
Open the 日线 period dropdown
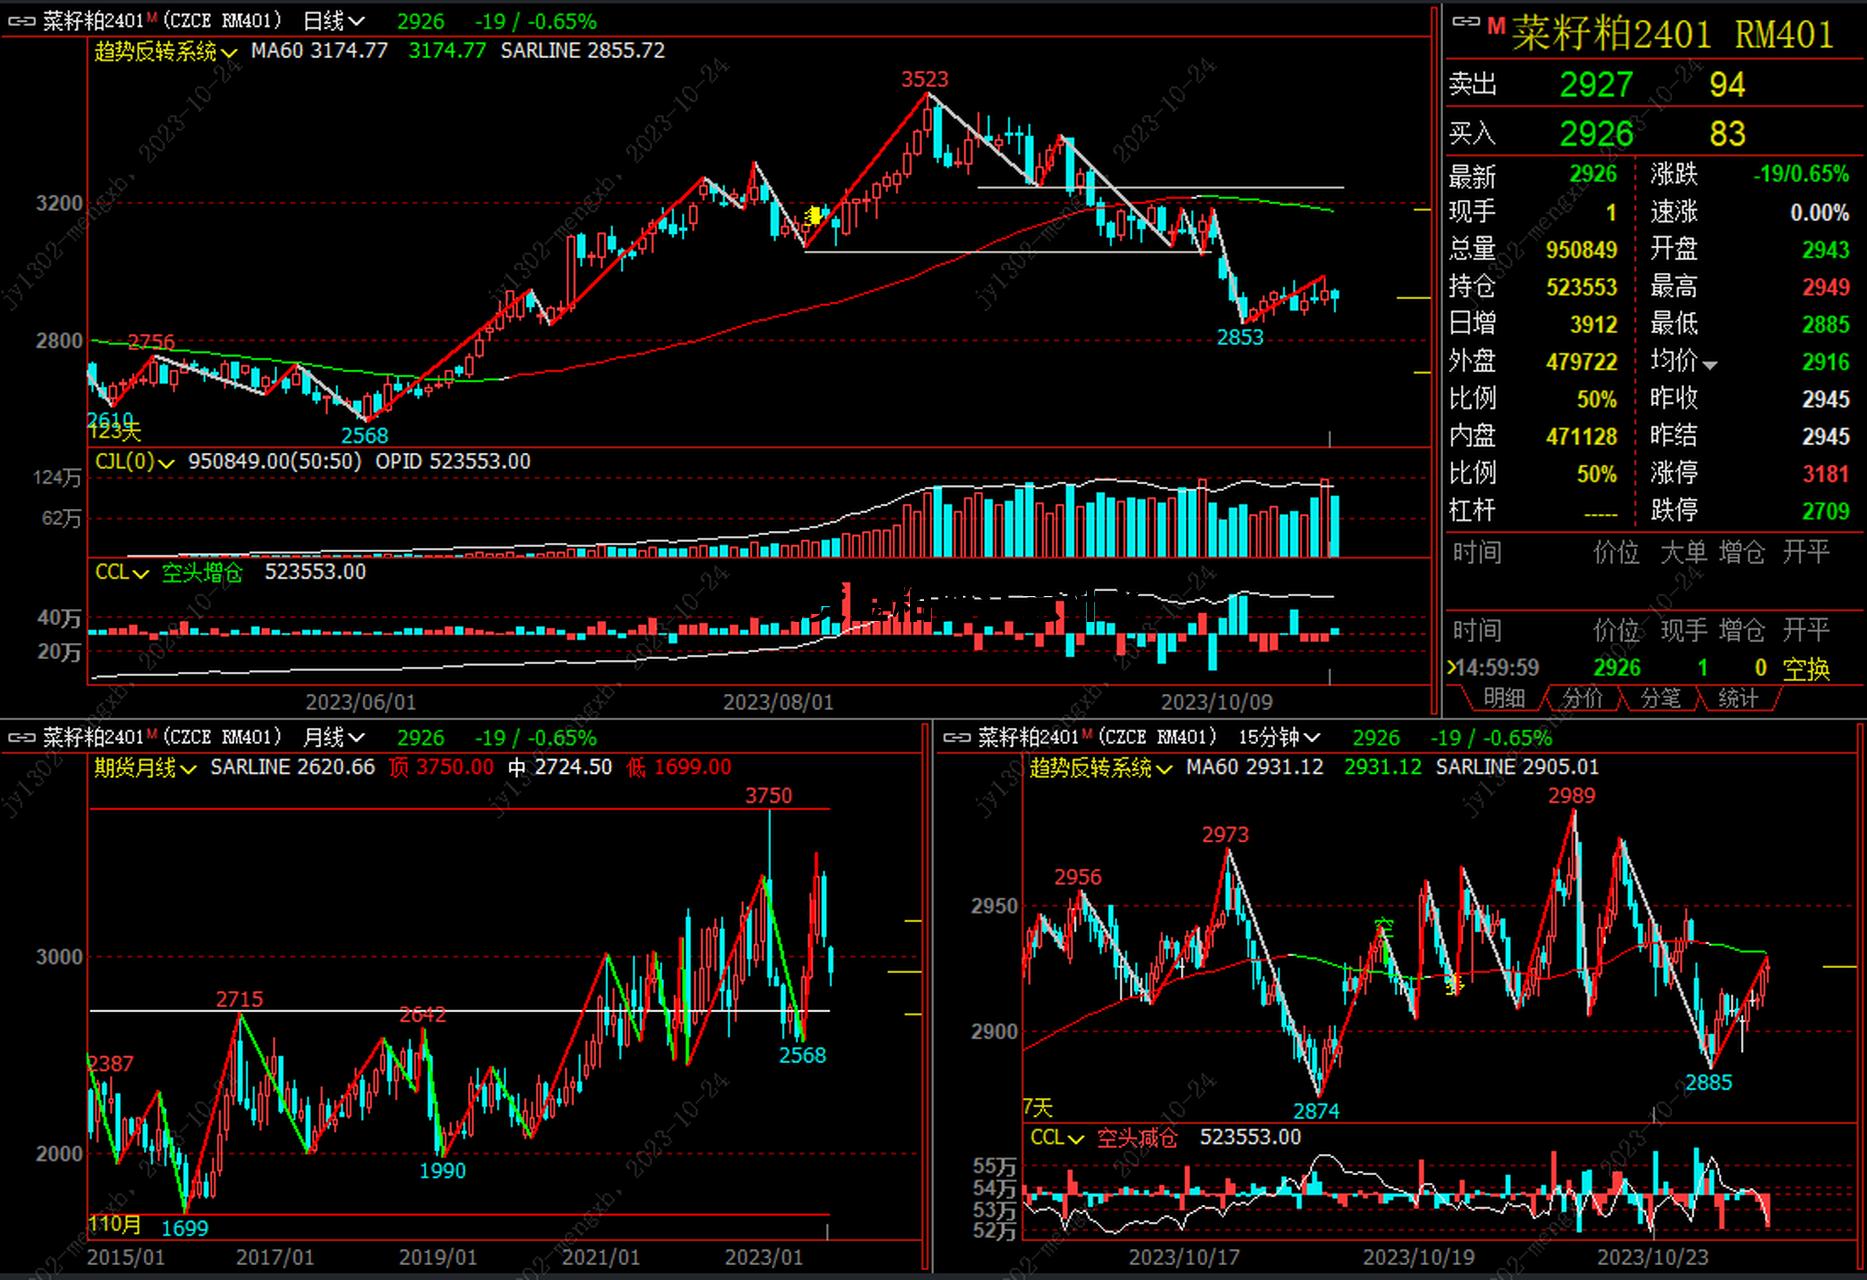(x=334, y=21)
